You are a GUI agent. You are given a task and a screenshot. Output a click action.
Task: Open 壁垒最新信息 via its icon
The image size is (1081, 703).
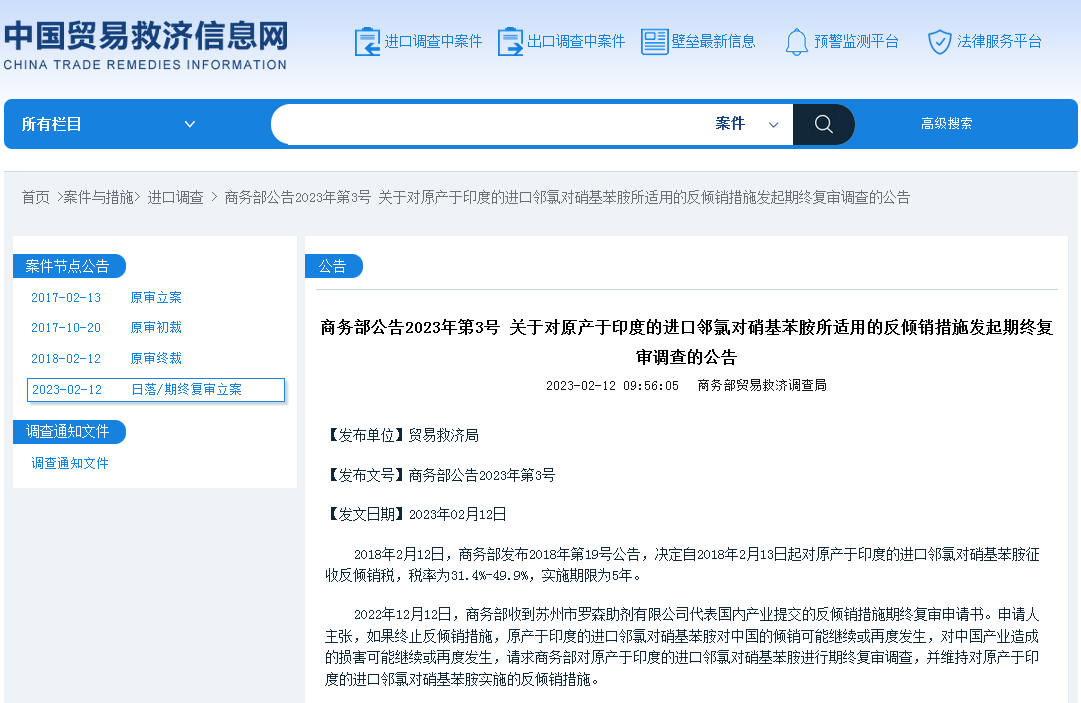(x=655, y=41)
